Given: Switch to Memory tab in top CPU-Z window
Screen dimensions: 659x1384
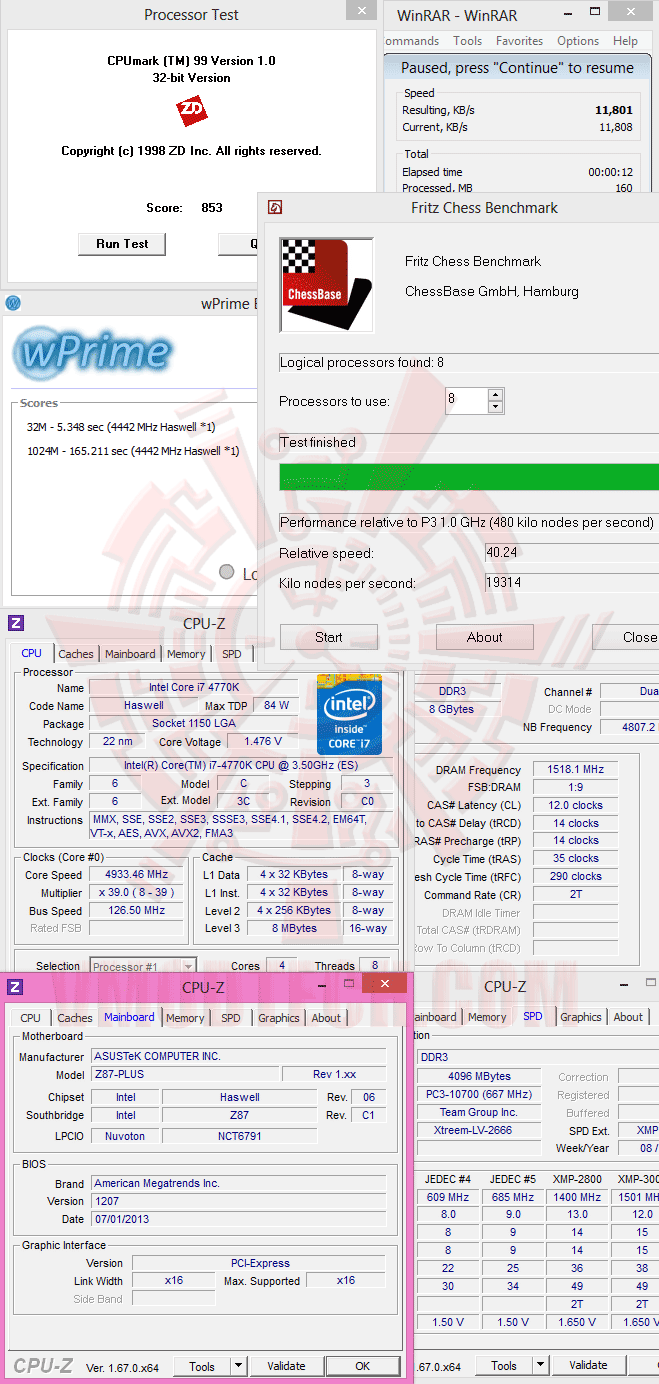Looking at the screenshot, I should [x=186, y=654].
